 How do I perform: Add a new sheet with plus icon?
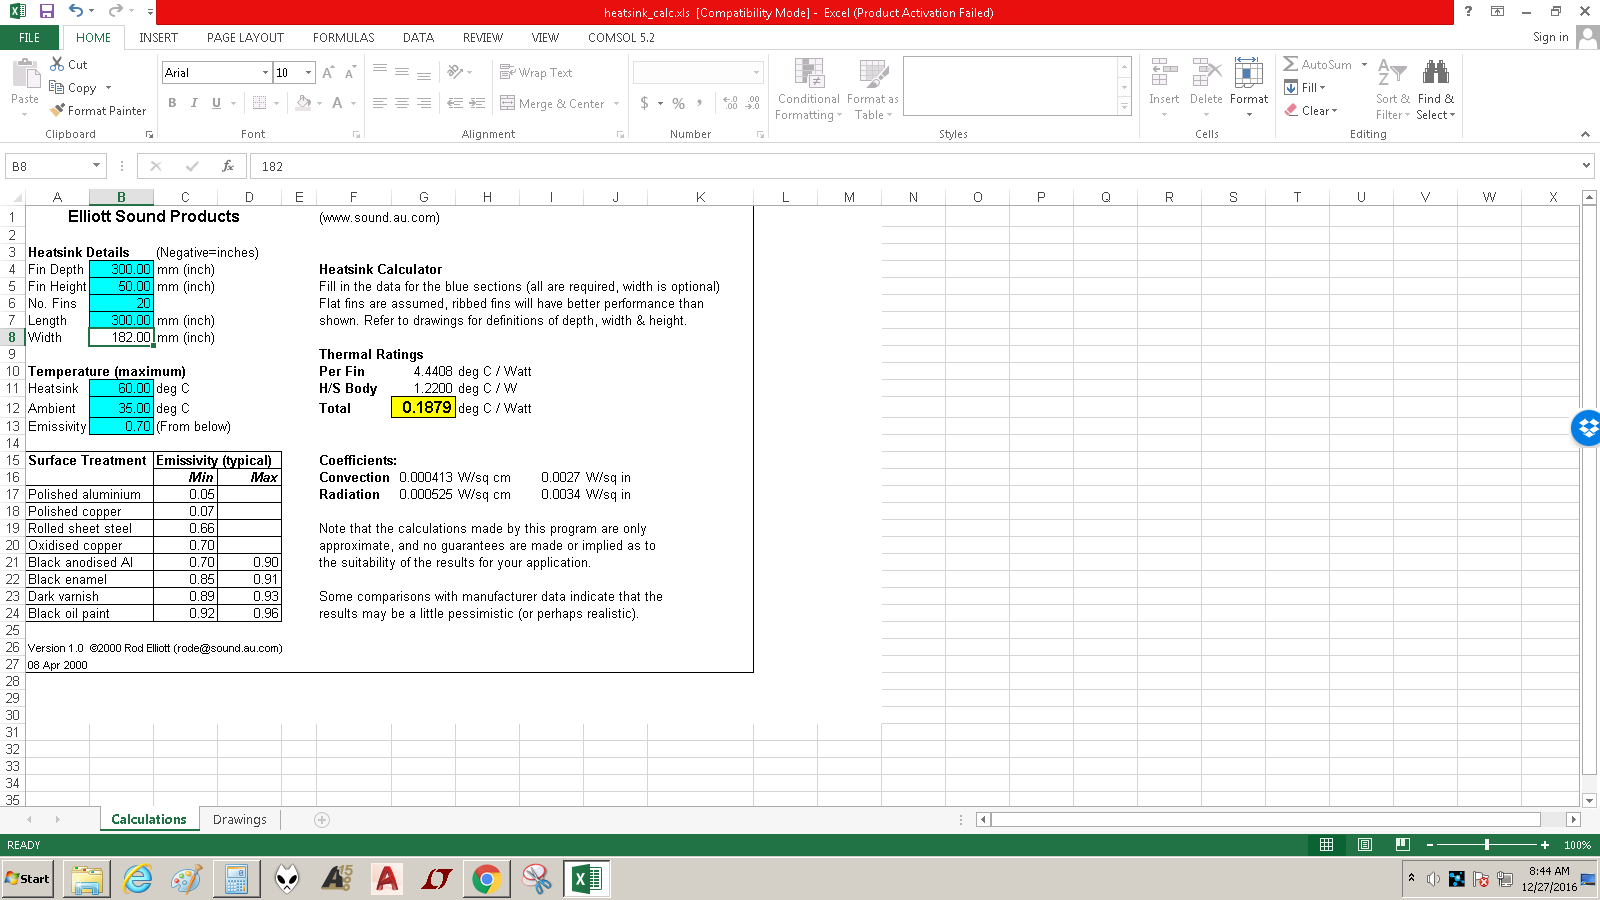tap(322, 820)
